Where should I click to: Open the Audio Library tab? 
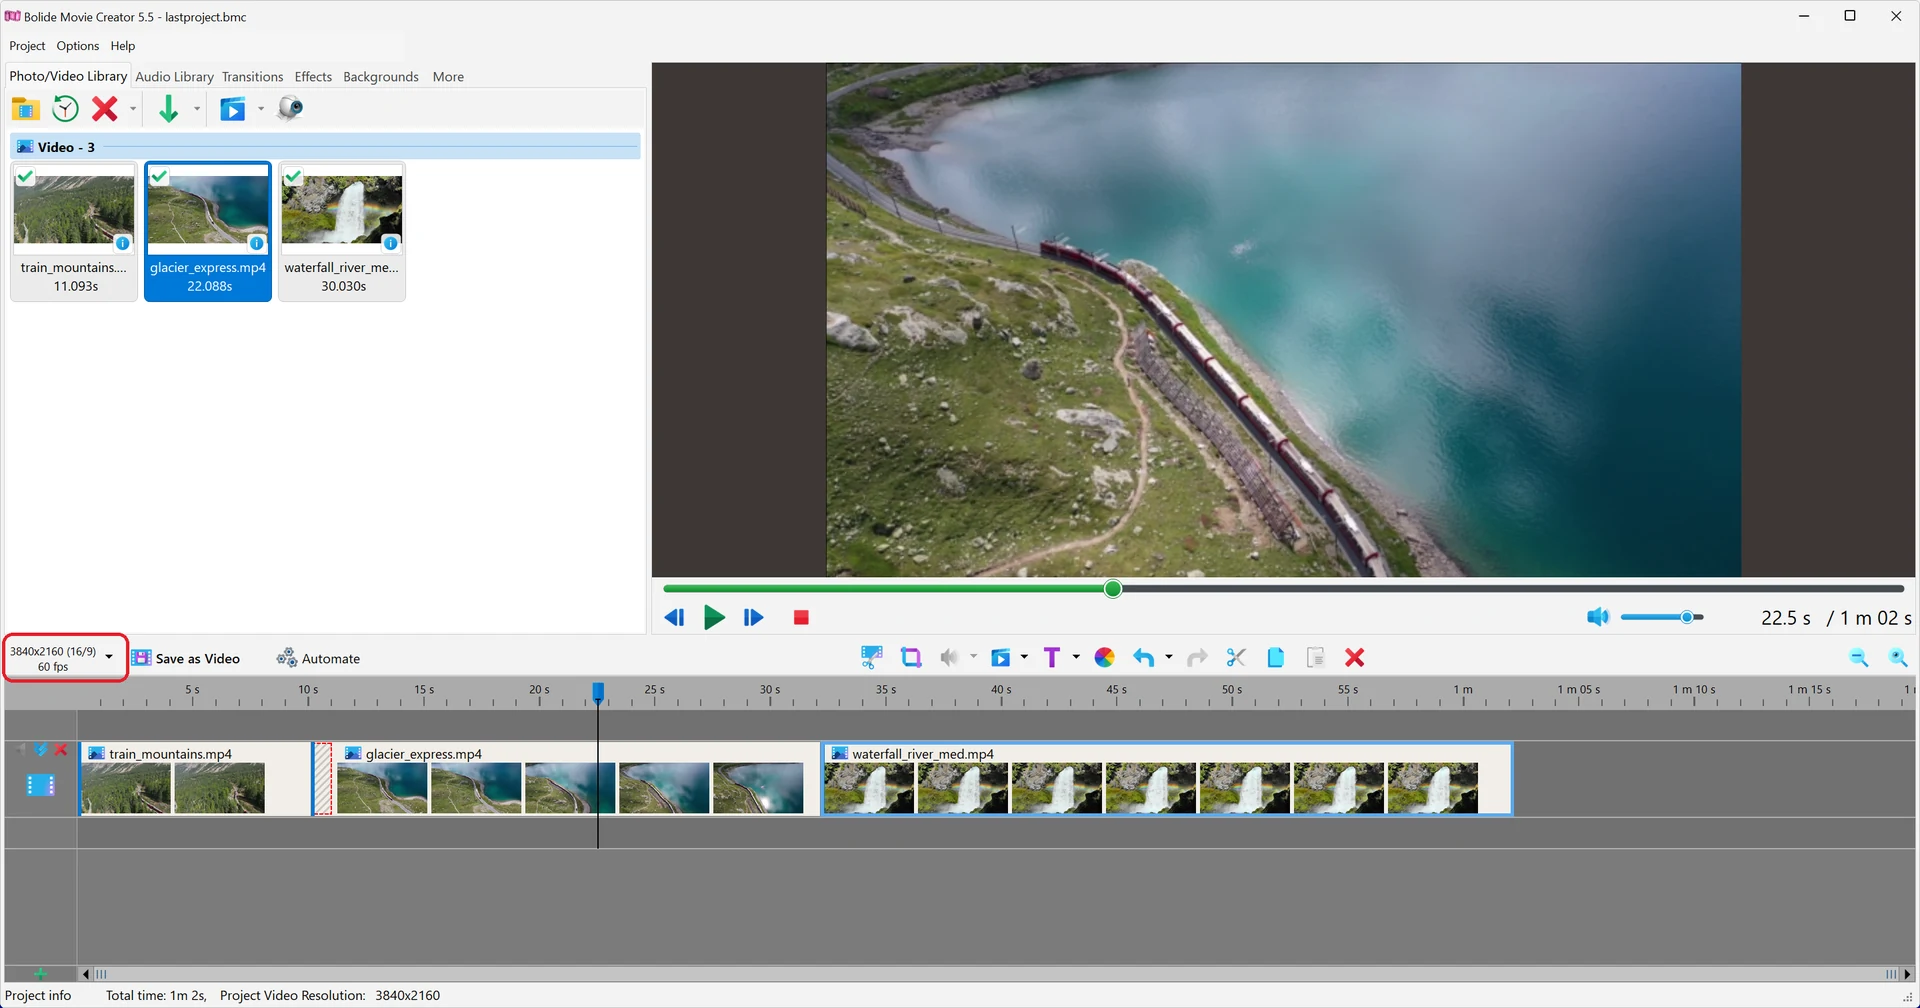click(x=174, y=77)
